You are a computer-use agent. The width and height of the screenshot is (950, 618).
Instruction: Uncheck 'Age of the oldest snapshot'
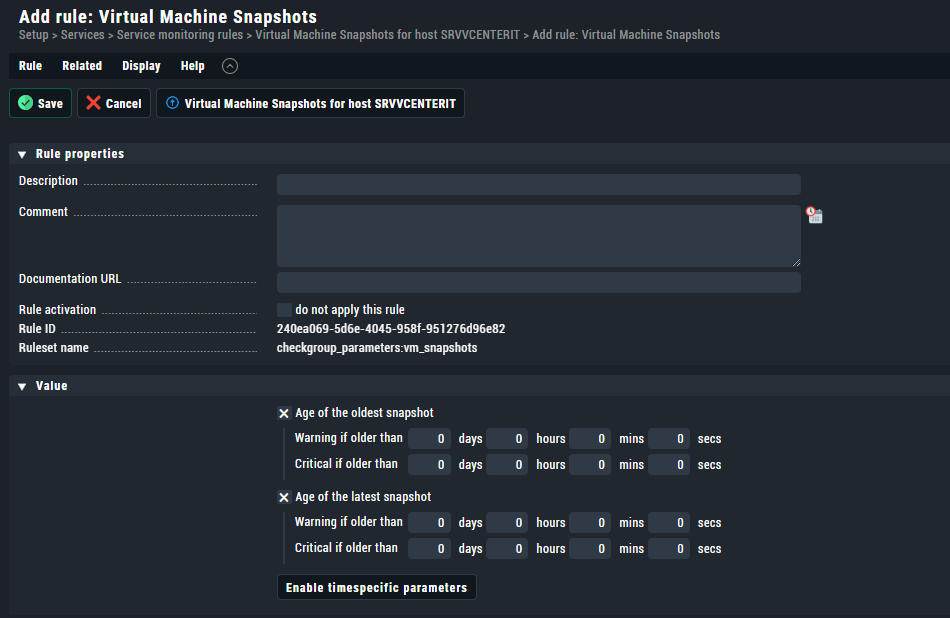(x=284, y=413)
